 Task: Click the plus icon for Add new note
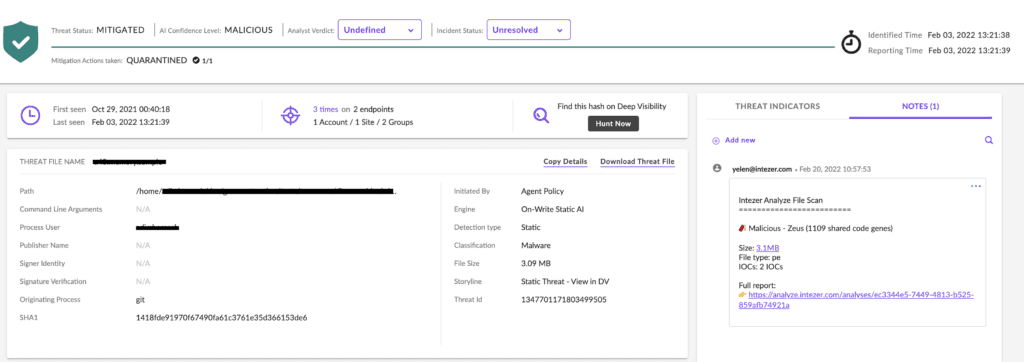[x=716, y=140]
